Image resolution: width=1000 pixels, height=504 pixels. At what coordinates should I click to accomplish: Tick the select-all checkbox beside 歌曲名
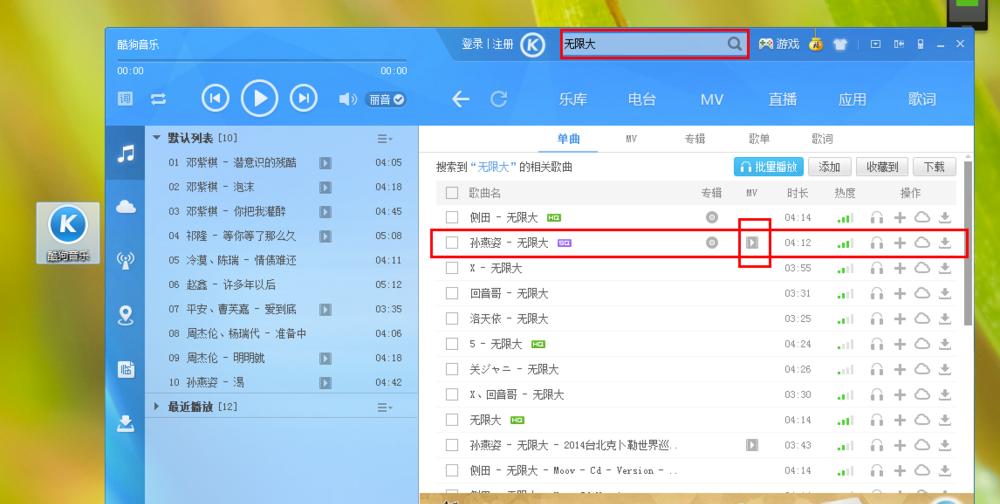point(452,193)
